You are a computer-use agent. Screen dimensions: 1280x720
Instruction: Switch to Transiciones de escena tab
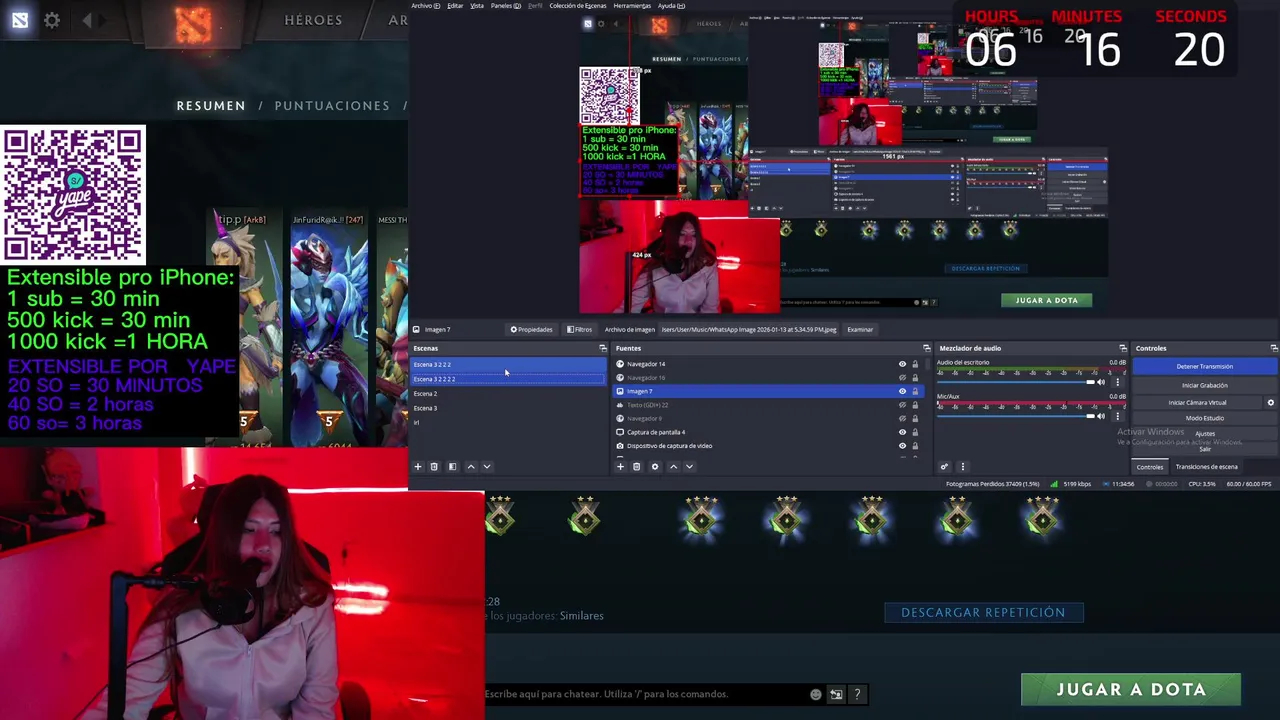tap(1206, 467)
